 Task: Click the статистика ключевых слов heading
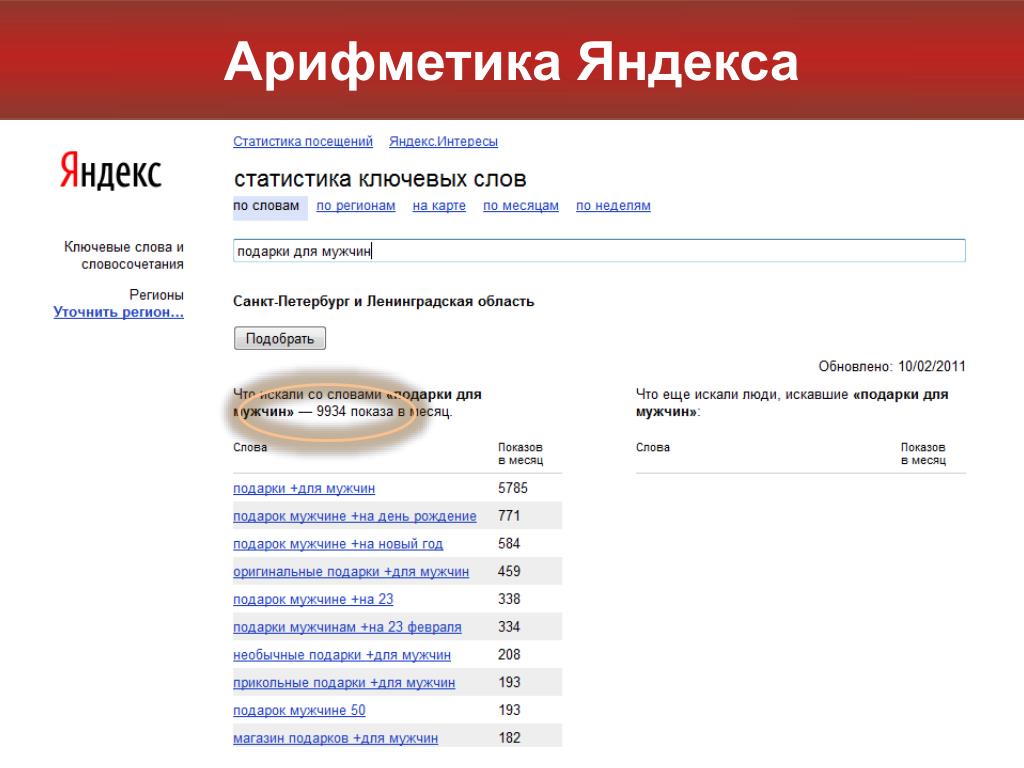coord(380,179)
